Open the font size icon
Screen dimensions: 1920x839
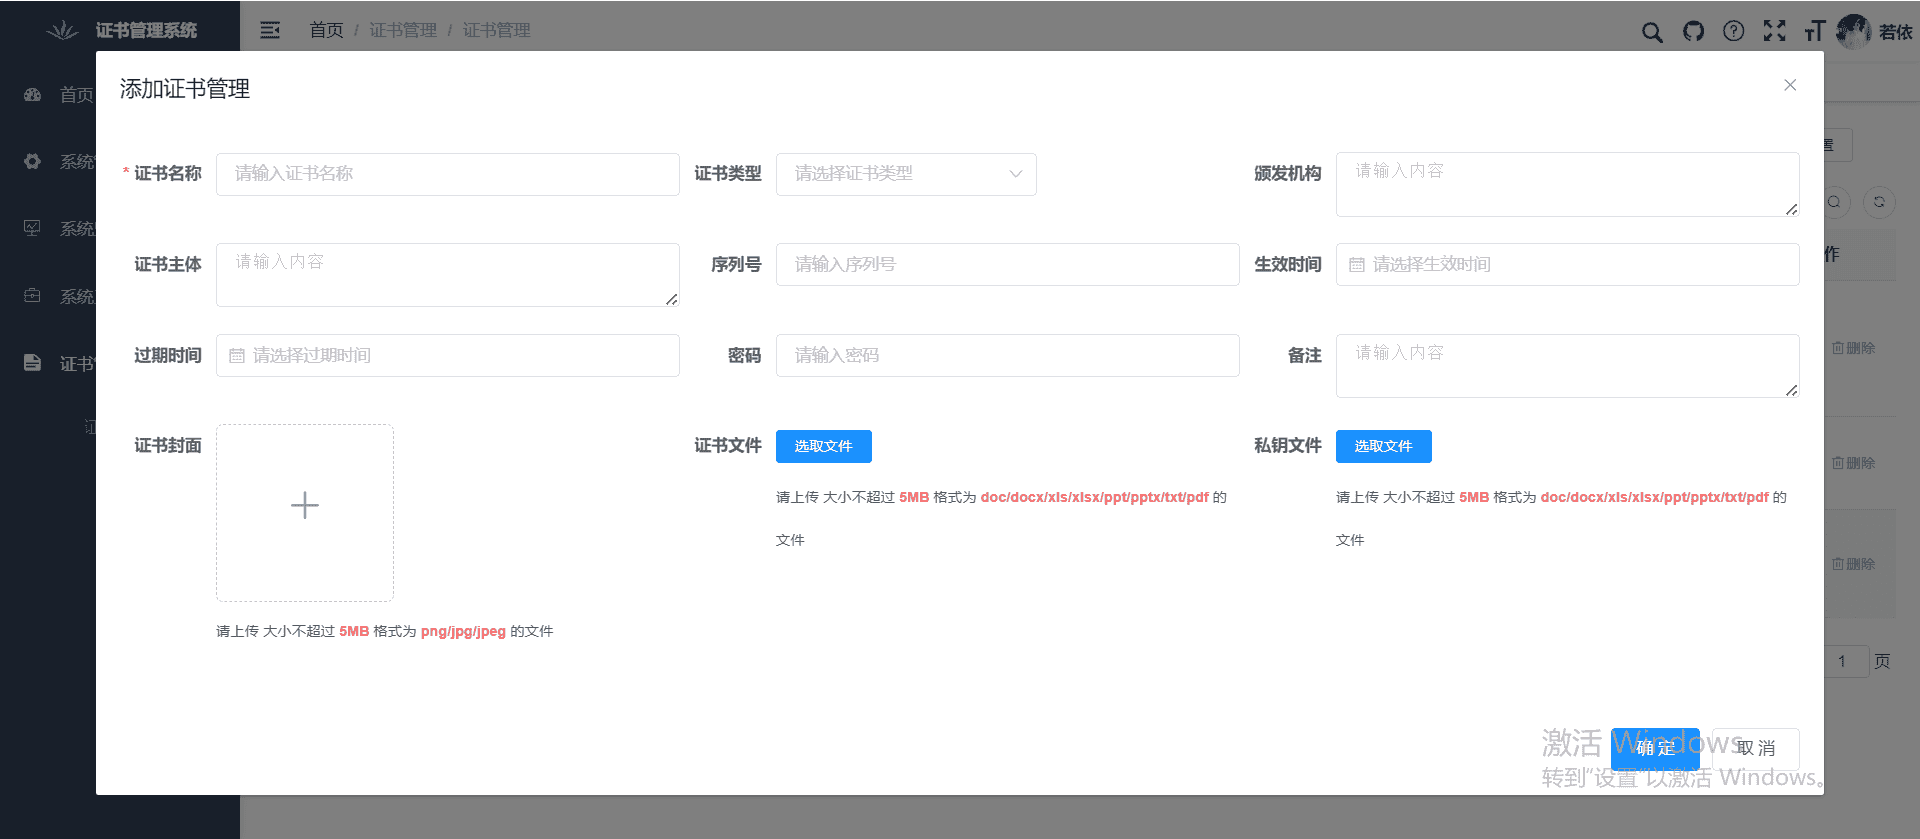click(1815, 31)
